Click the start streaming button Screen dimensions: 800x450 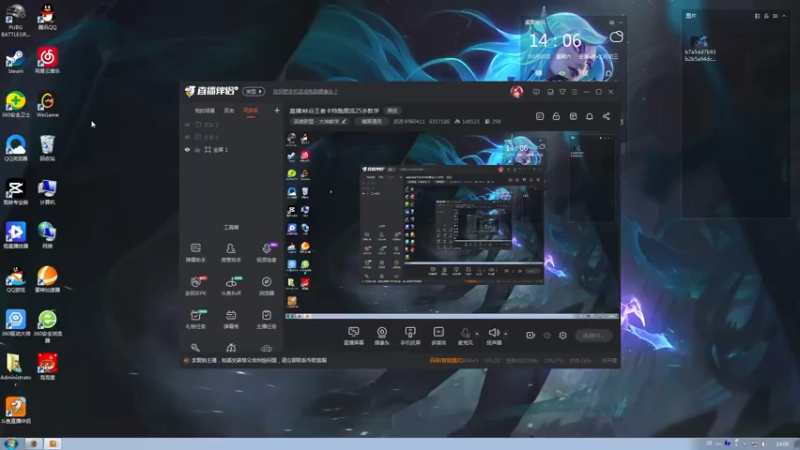point(593,335)
